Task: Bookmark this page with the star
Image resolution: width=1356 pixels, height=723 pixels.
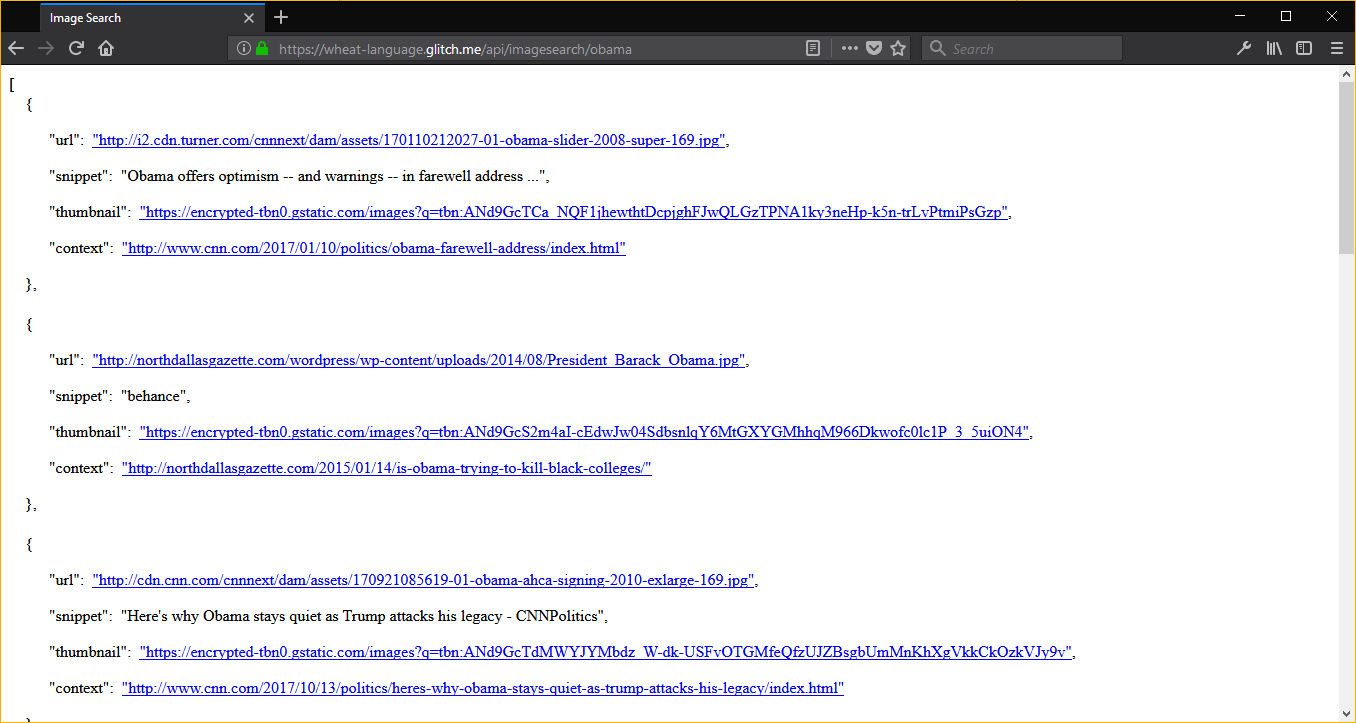Action: click(x=898, y=48)
